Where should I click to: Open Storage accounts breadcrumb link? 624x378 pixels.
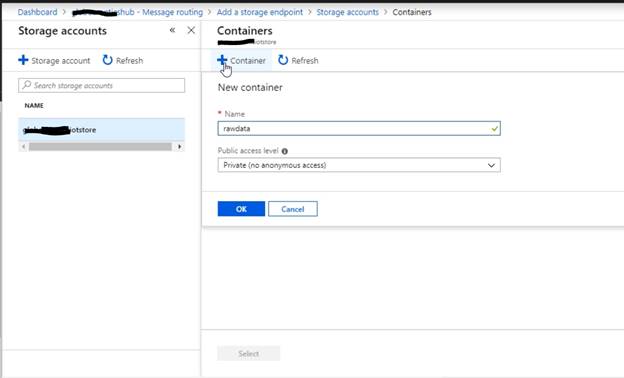click(347, 12)
